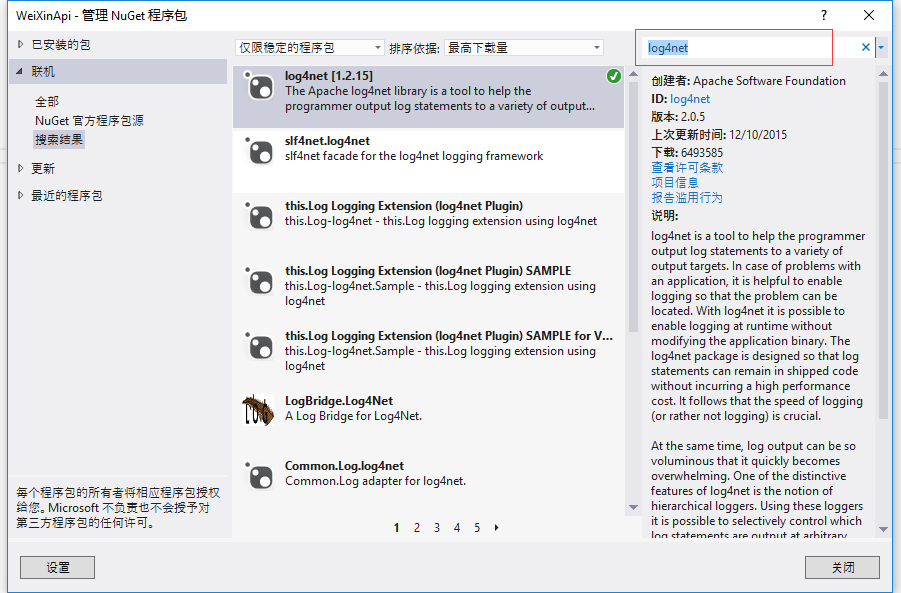Viewport: 901px width, 593px height.
Task: Click the slf4net.log4net package icon
Action: coord(259,152)
